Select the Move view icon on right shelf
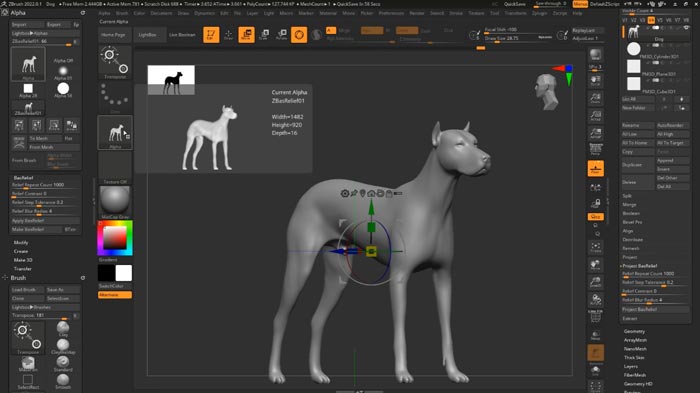Viewport: 700px width, 393px height. pos(595,265)
